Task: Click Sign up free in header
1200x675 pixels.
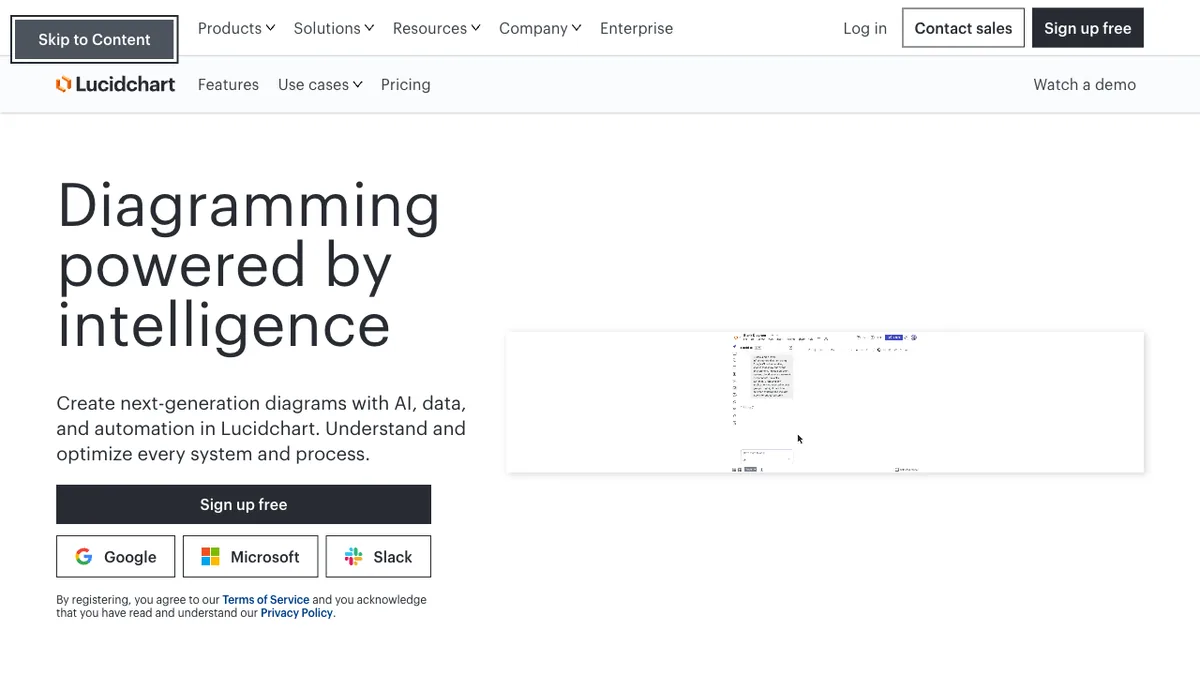Action: (1087, 28)
